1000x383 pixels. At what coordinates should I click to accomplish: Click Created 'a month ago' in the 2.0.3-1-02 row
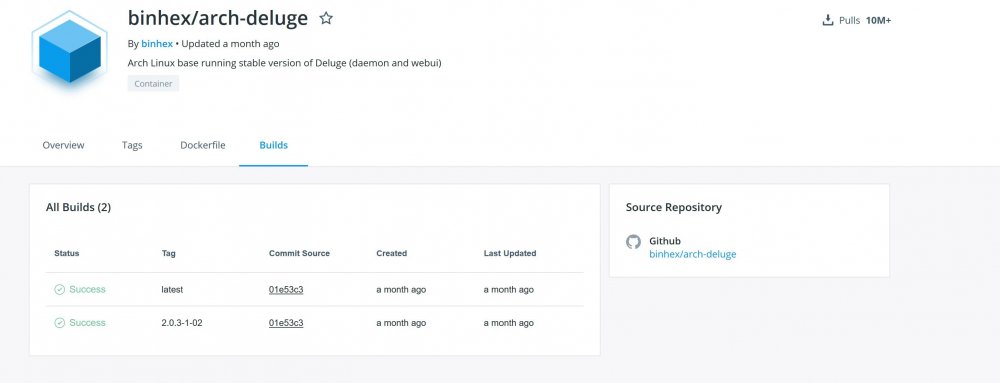[401, 322]
